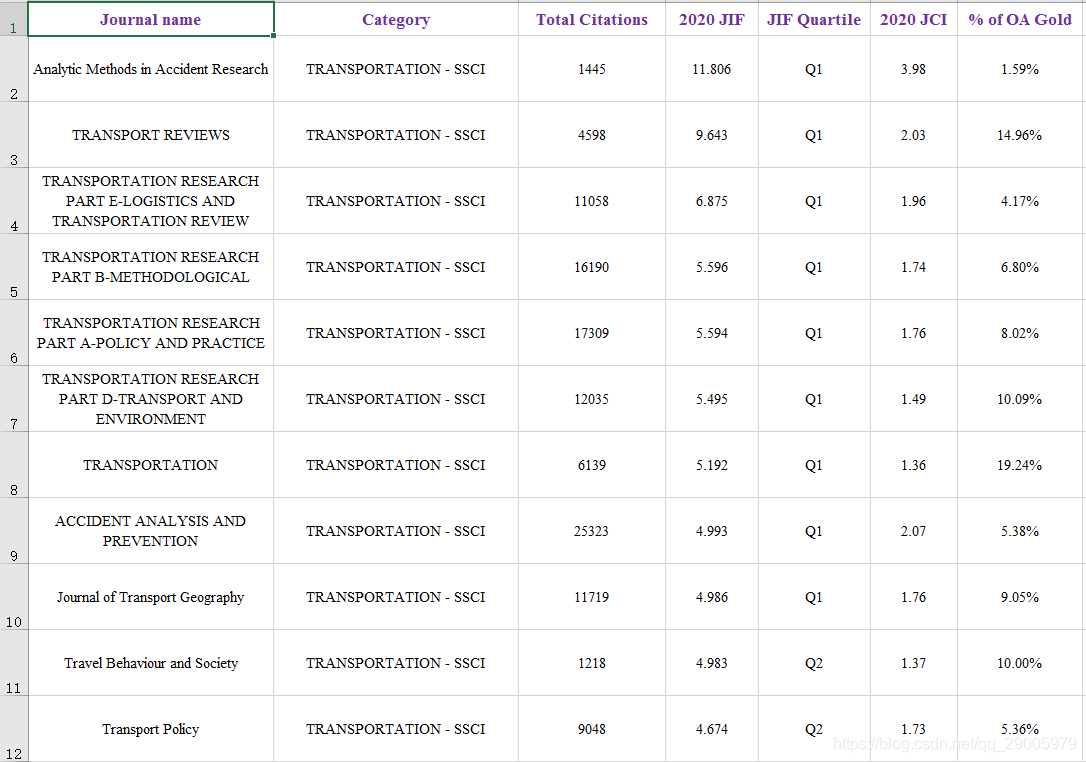
Task: Select Q2 quartile for Travel Behaviour and Society
Action: (x=814, y=663)
